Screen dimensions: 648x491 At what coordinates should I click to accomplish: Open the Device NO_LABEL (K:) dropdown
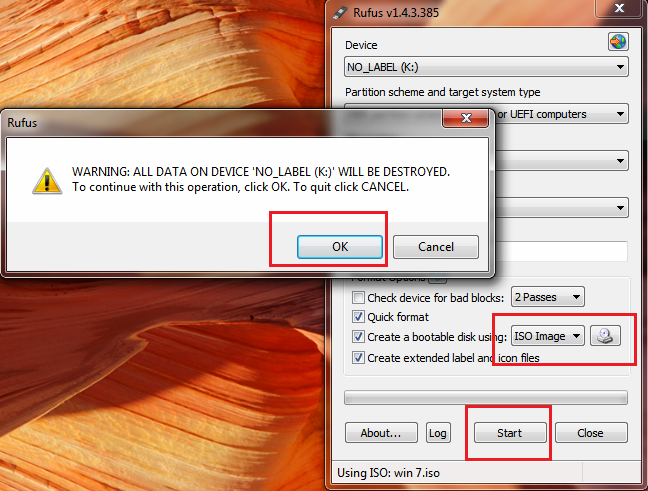pyautogui.click(x=486, y=67)
